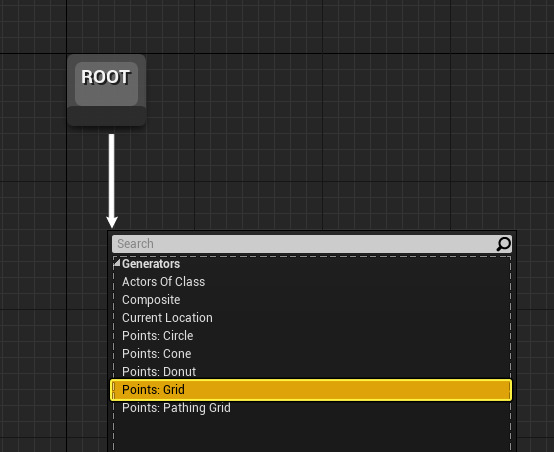The width and height of the screenshot is (554, 452).
Task: Select the ROOT node
Action: (106, 90)
